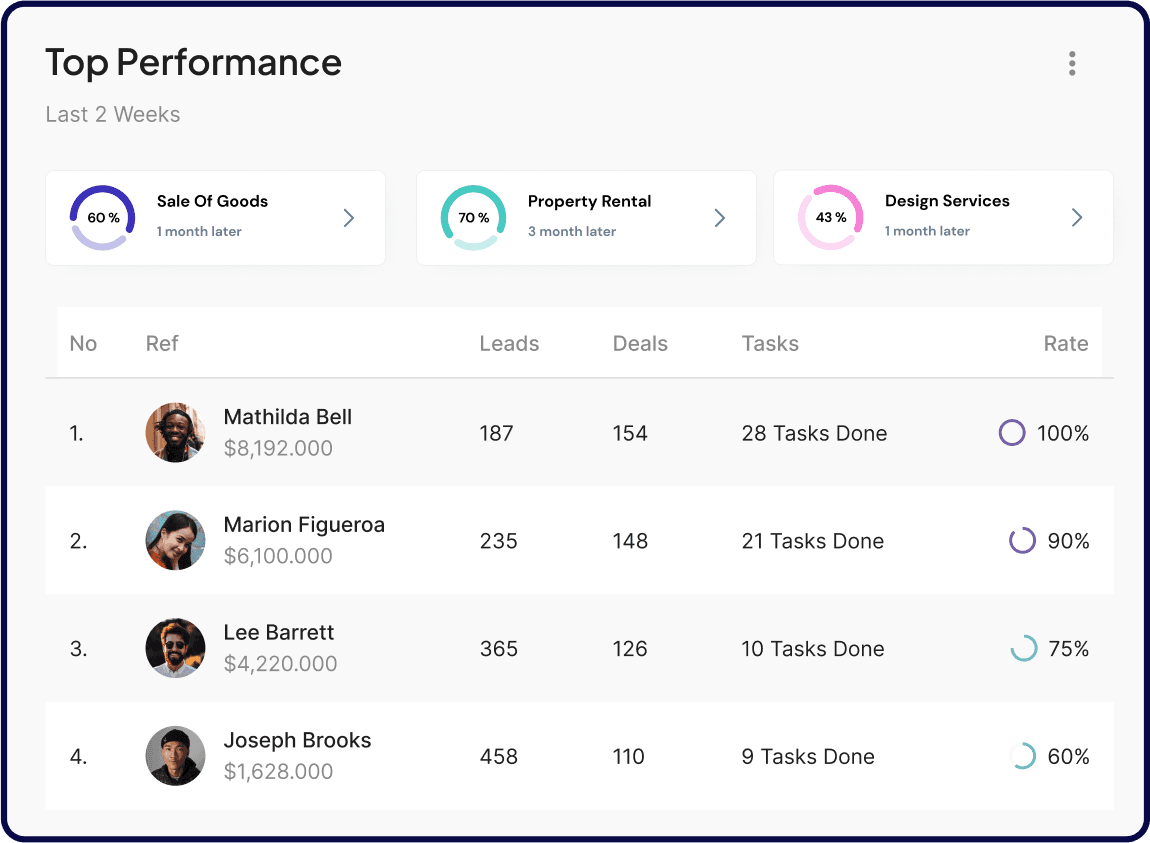
Task: Open Marion Figueroa's profile name
Action: 304,525
